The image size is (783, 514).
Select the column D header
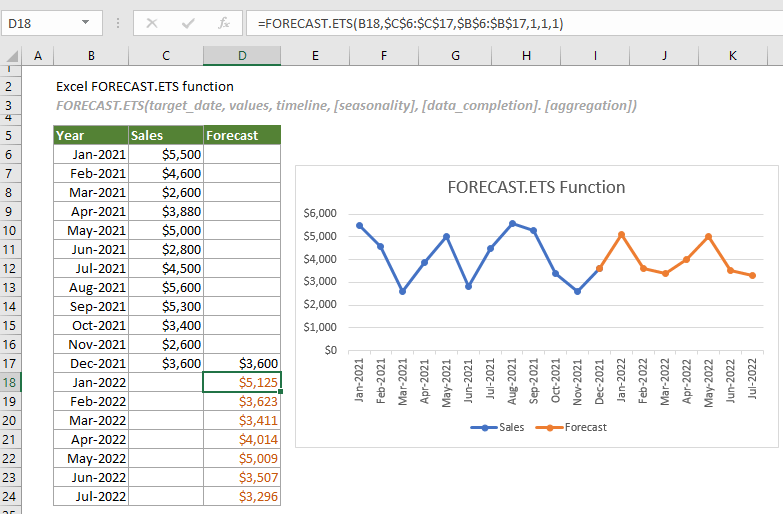tap(242, 56)
